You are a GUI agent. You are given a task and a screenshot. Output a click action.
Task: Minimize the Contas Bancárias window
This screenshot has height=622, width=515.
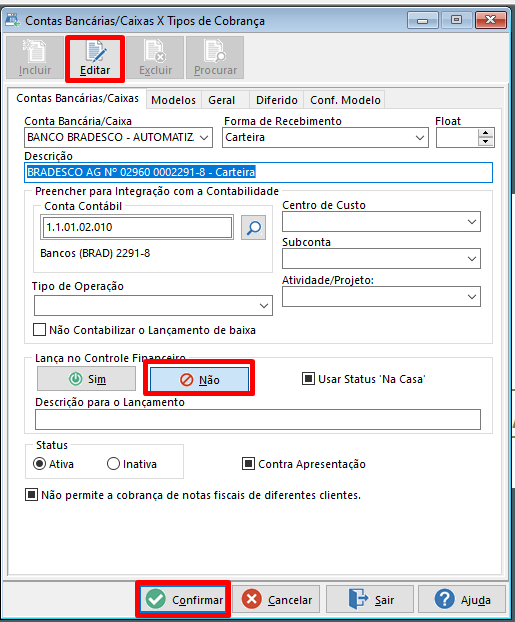(423, 20)
